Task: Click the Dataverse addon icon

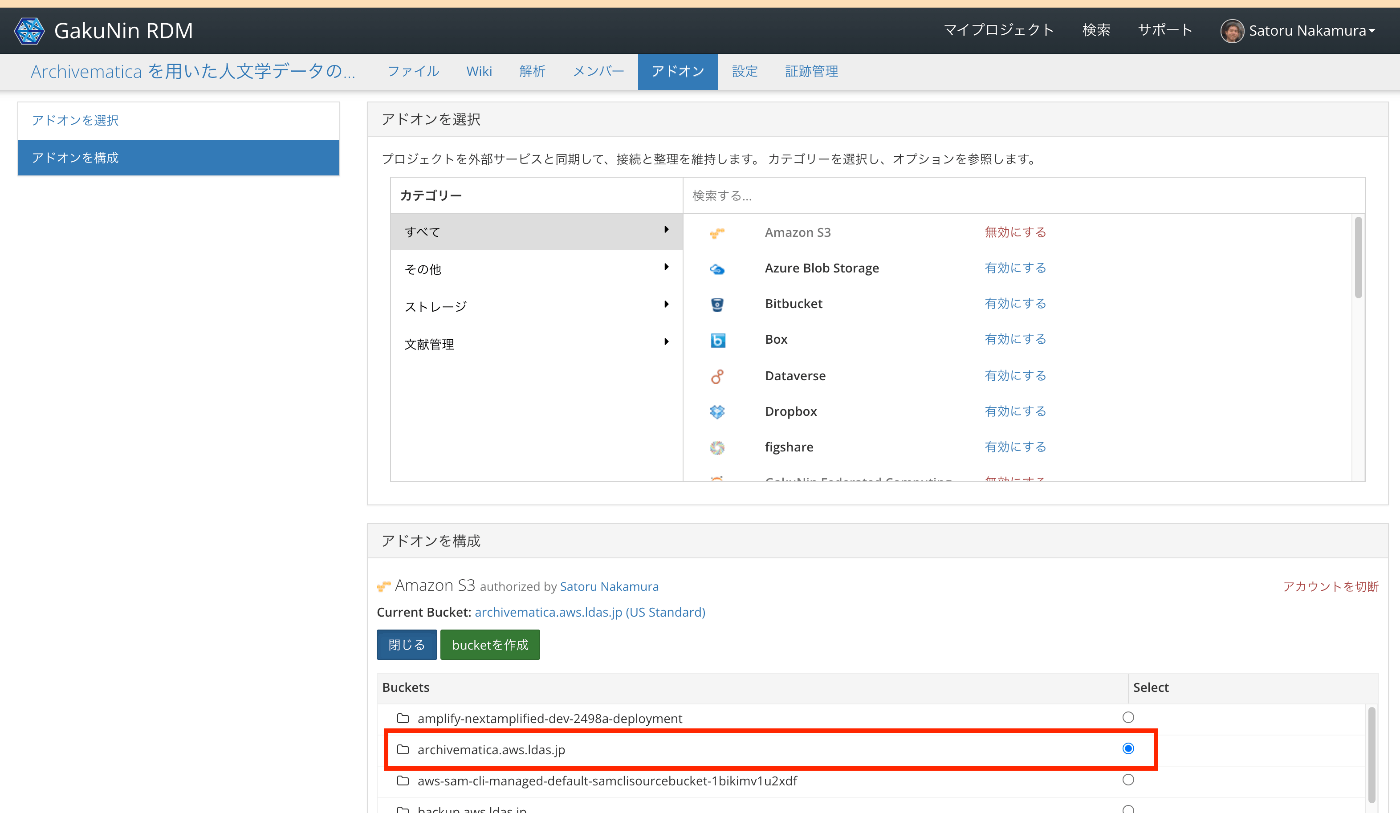Action: [x=717, y=376]
